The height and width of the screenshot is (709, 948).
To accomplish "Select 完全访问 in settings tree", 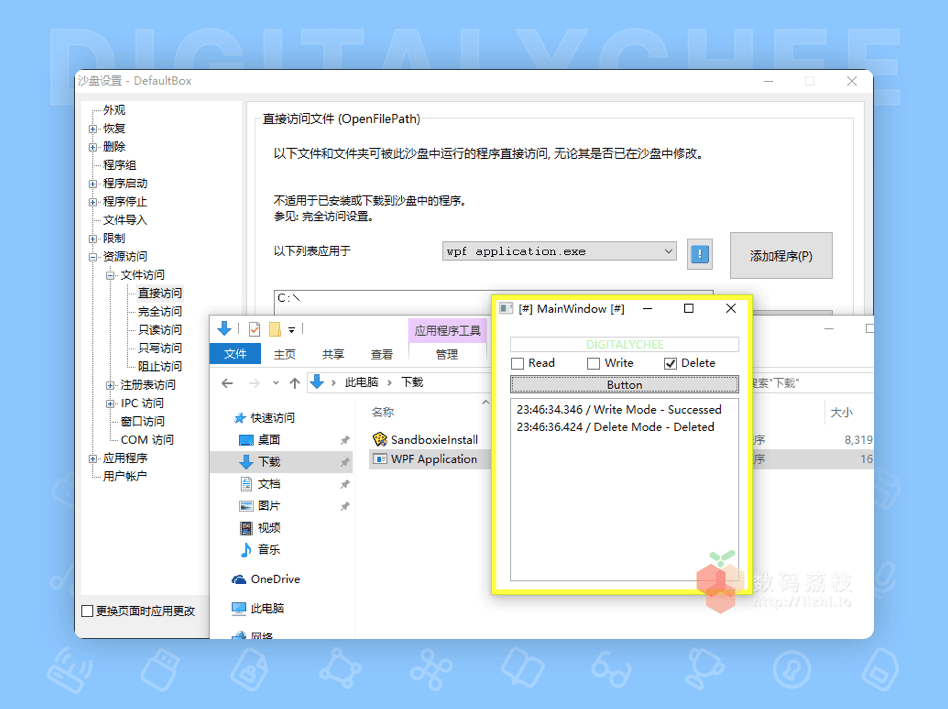I will click(160, 311).
